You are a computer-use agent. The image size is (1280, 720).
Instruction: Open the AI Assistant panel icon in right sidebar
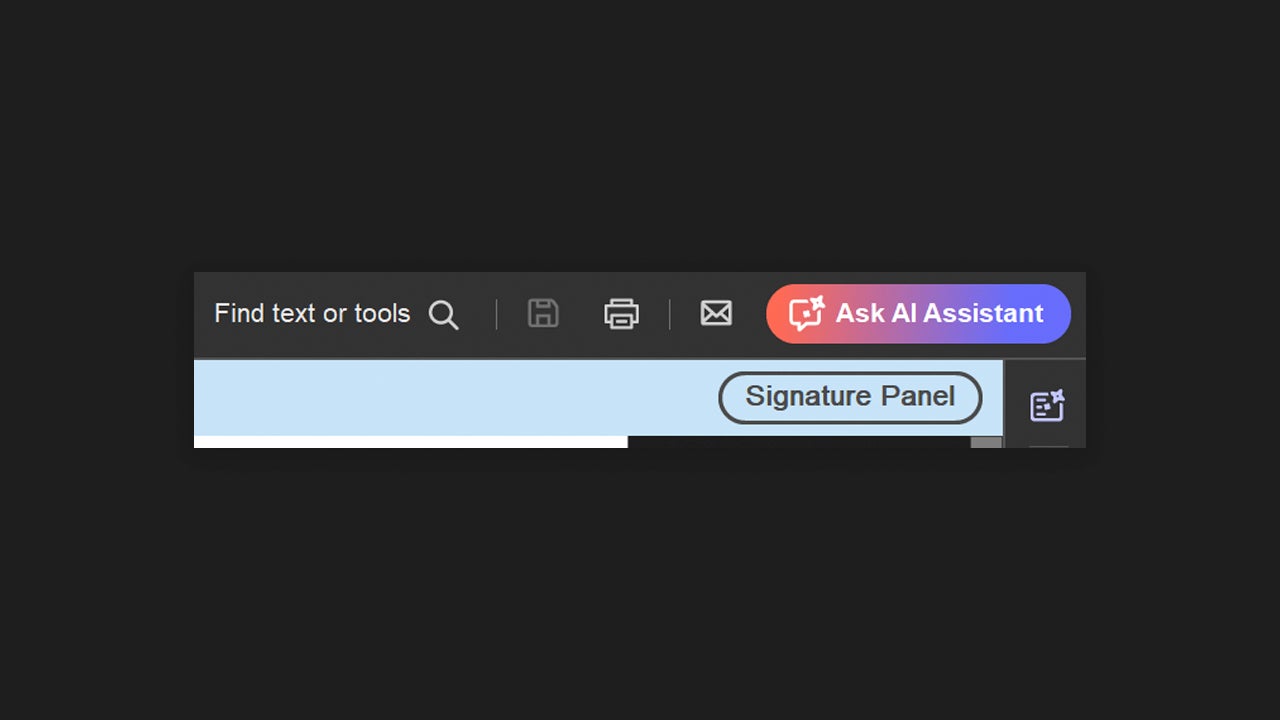click(x=1047, y=405)
